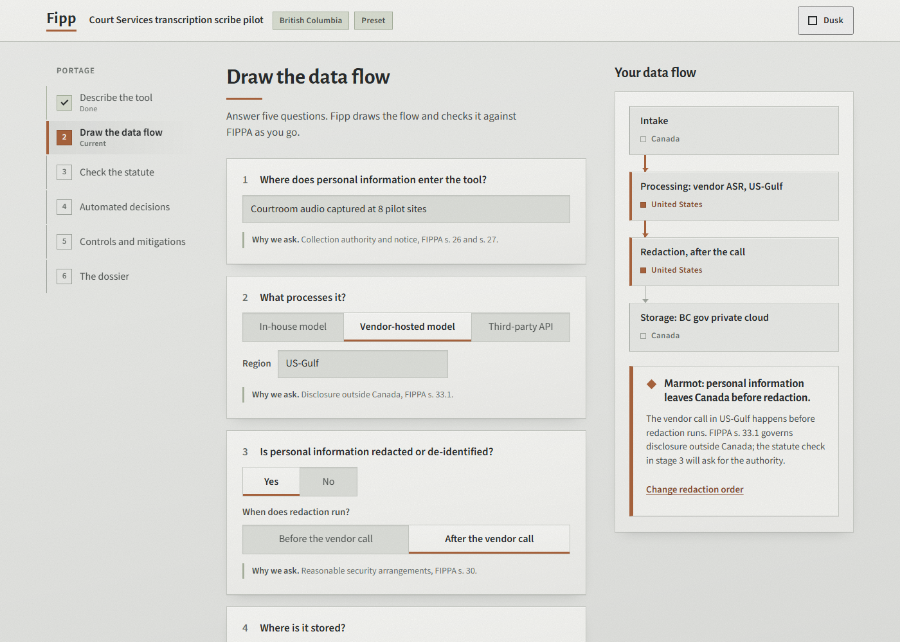Choose Before the vendor call option
This screenshot has width=900, height=642.
(325, 539)
